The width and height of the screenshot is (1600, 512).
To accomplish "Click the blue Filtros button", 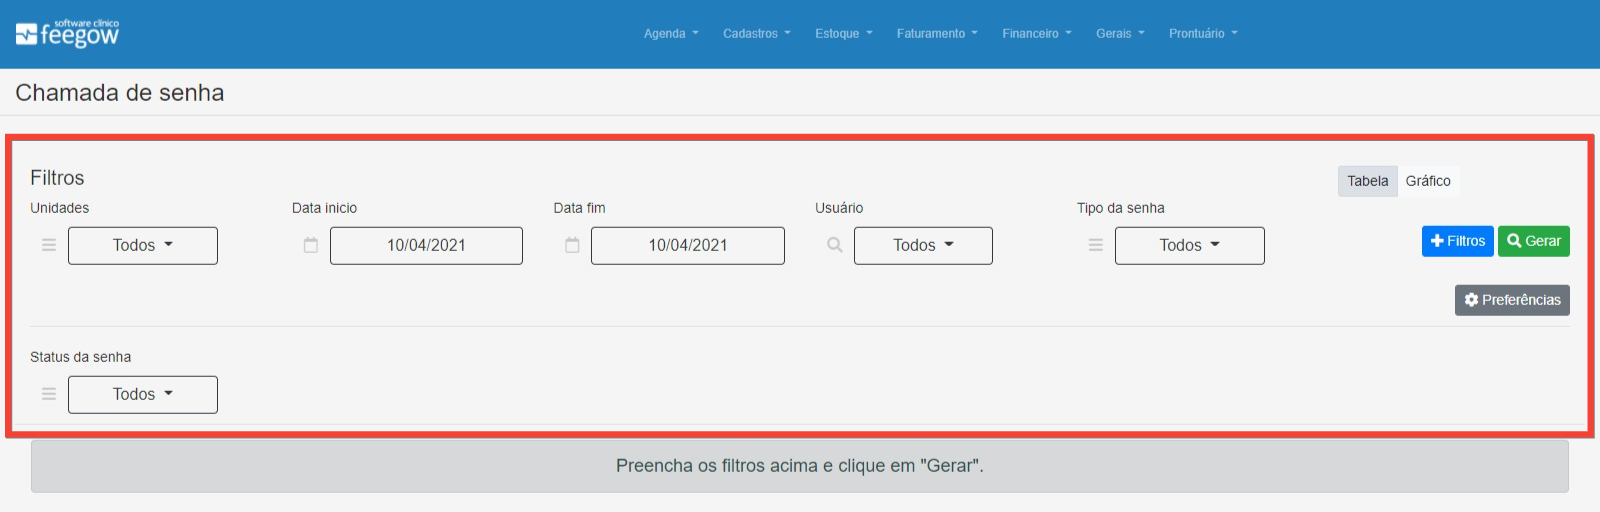I will 1458,241.
